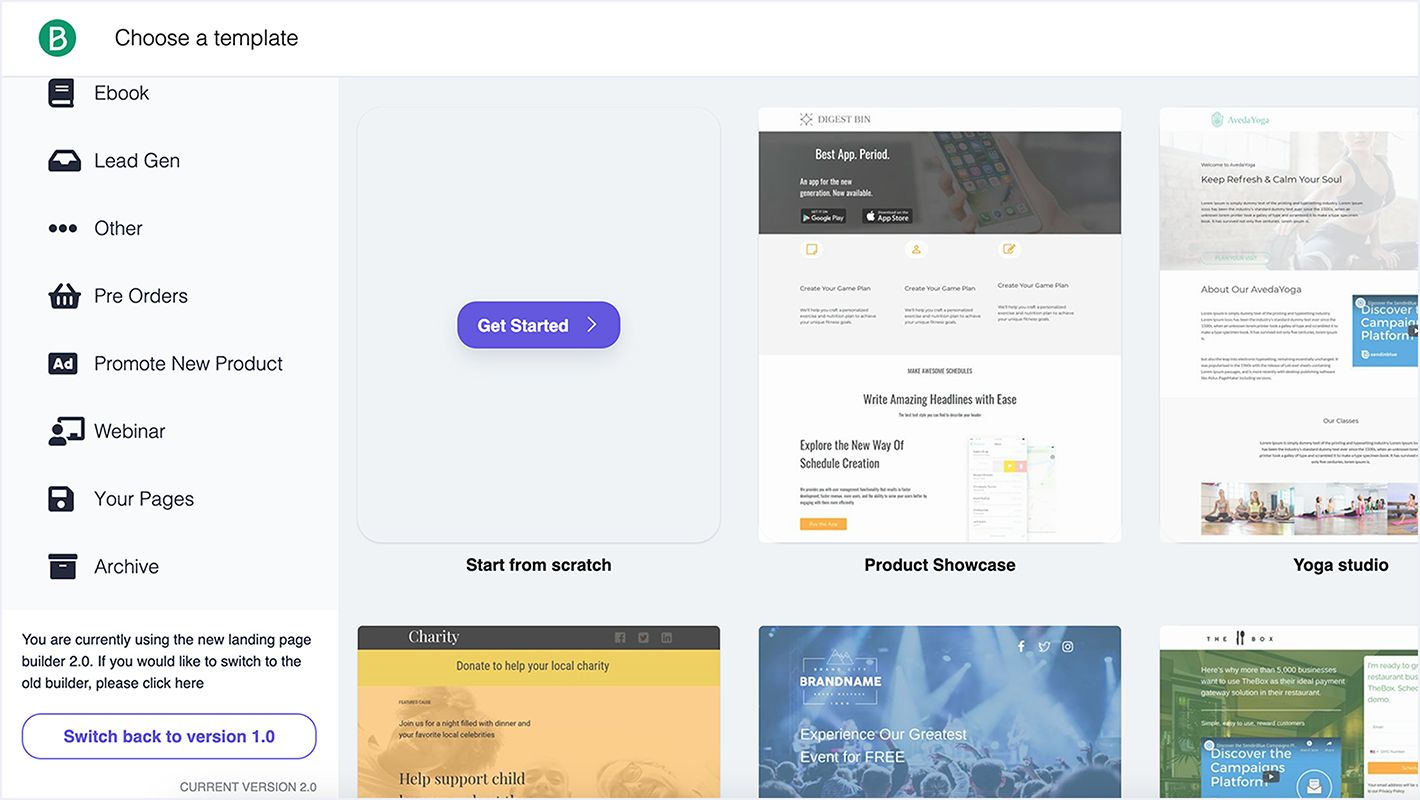Click the Your Pages floppy disk icon

click(62, 499)
